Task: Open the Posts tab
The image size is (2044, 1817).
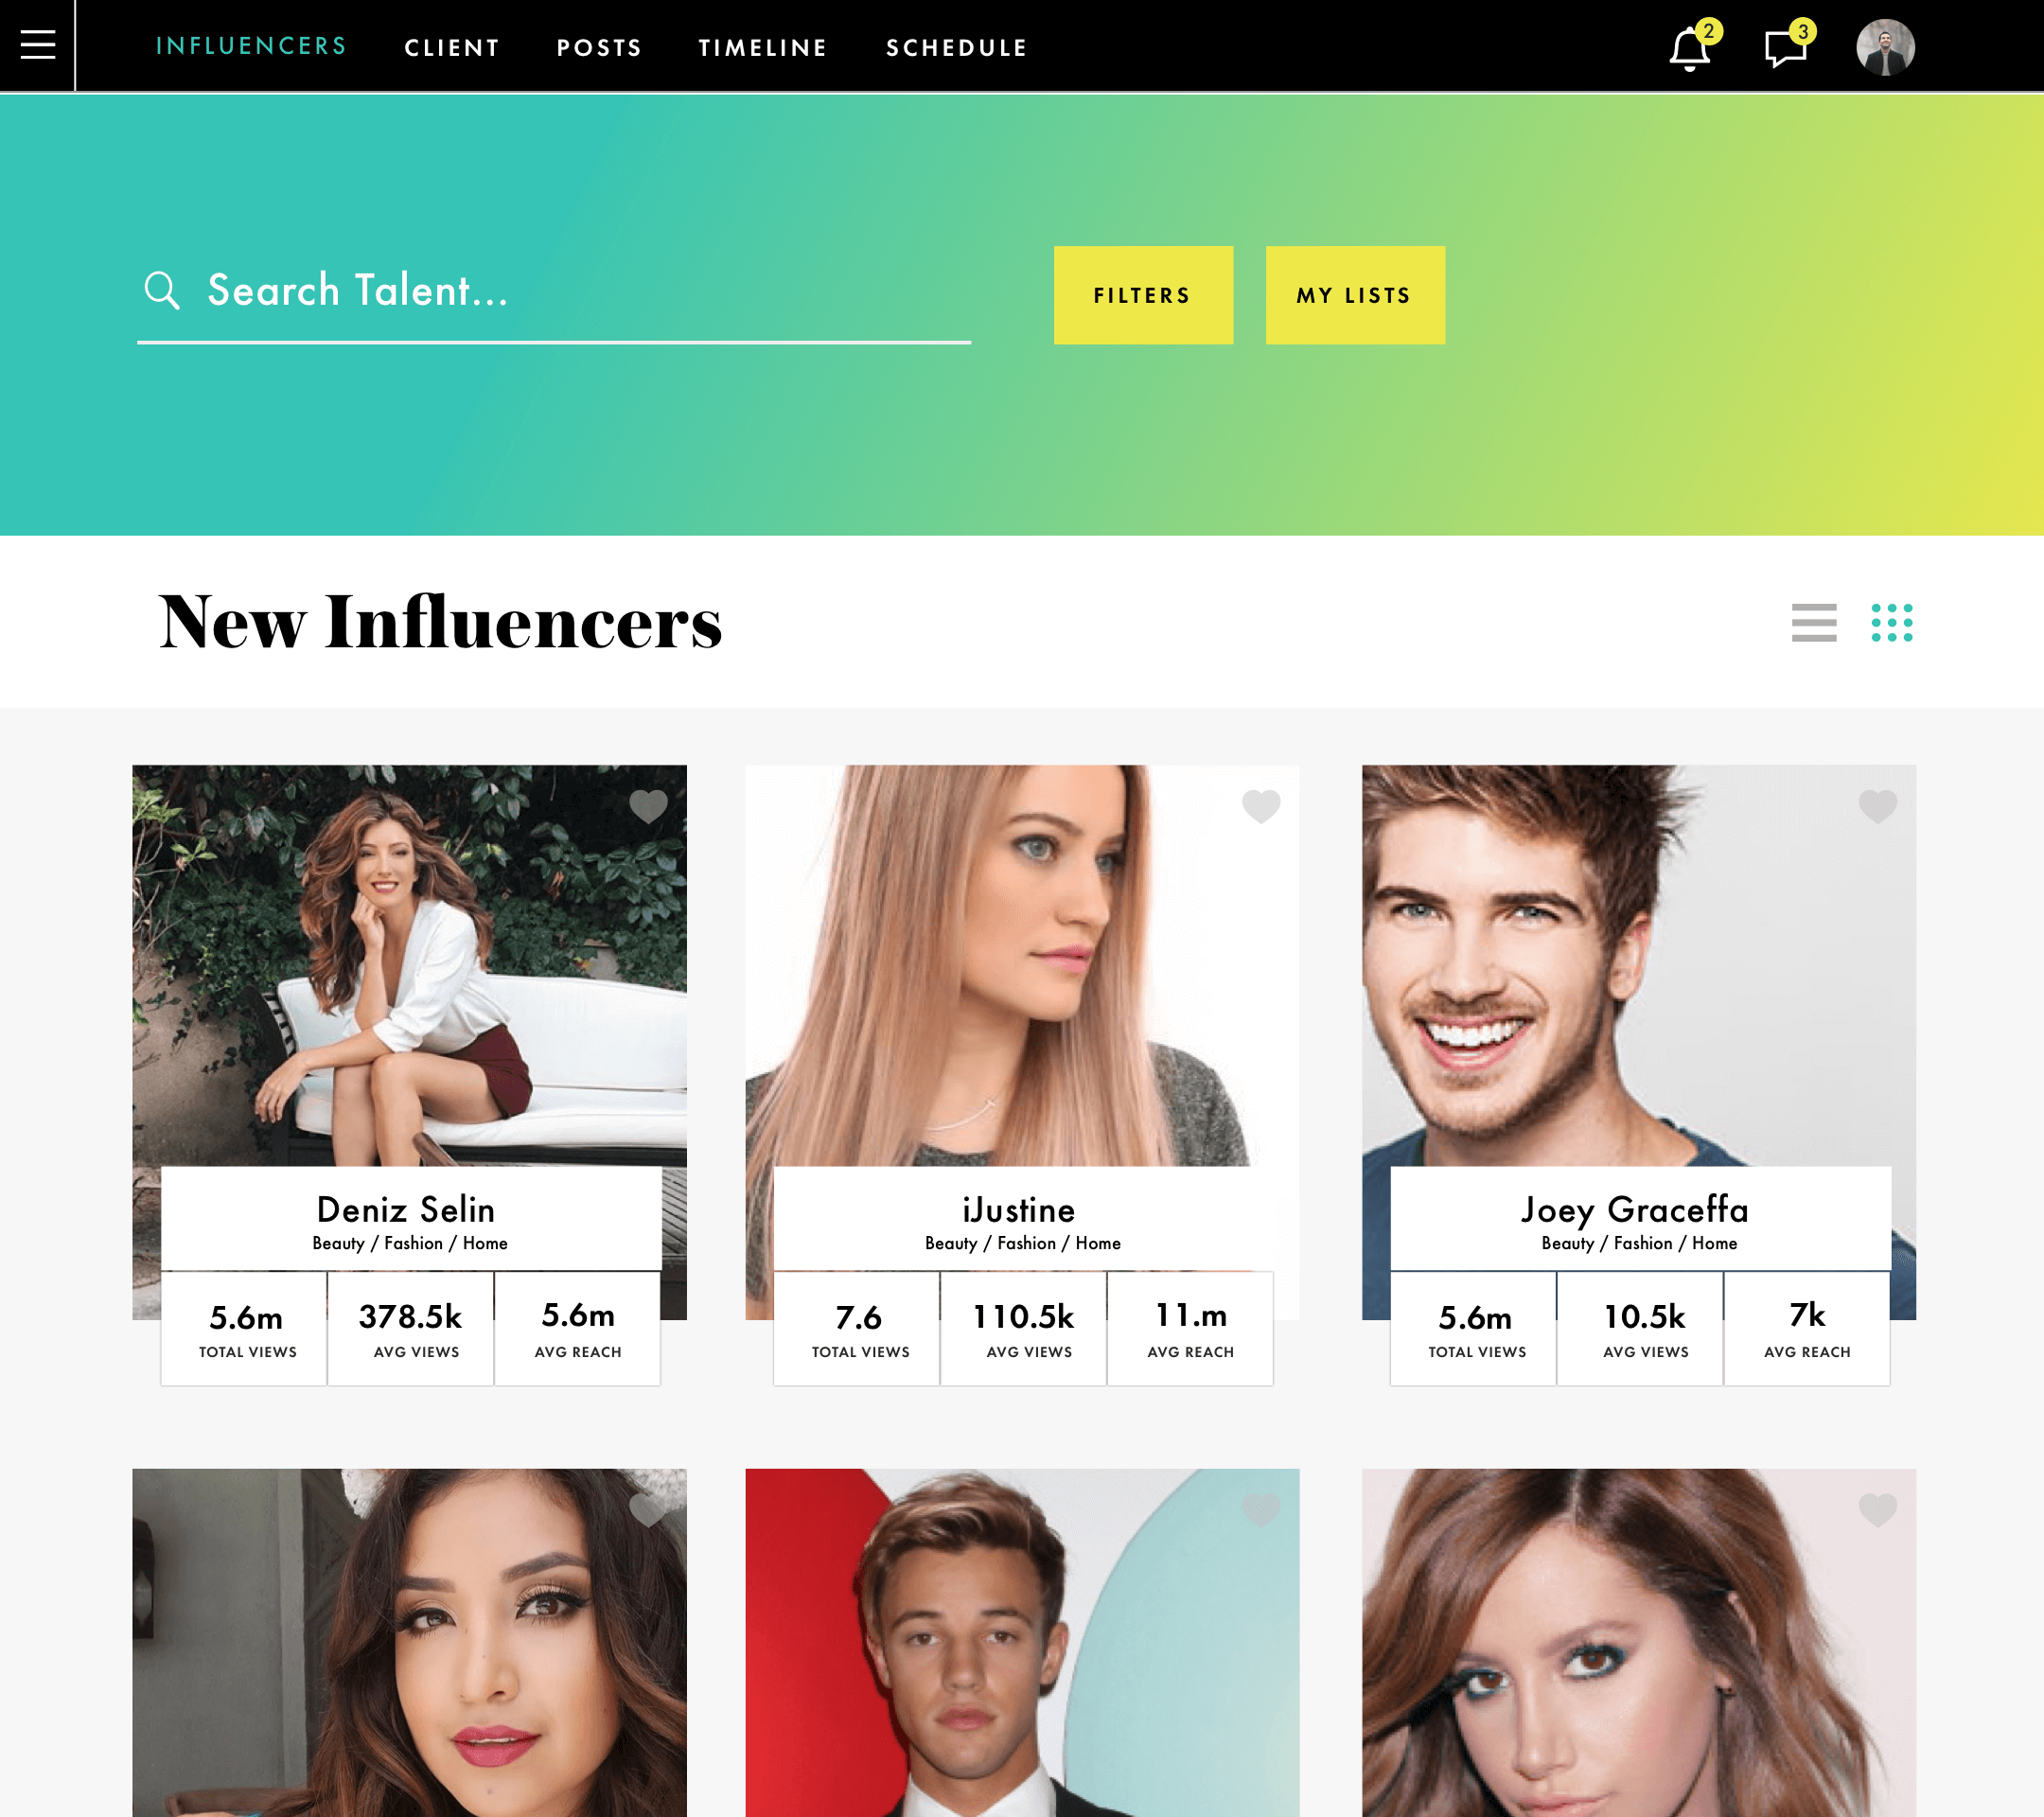Action: click(599, 48)
